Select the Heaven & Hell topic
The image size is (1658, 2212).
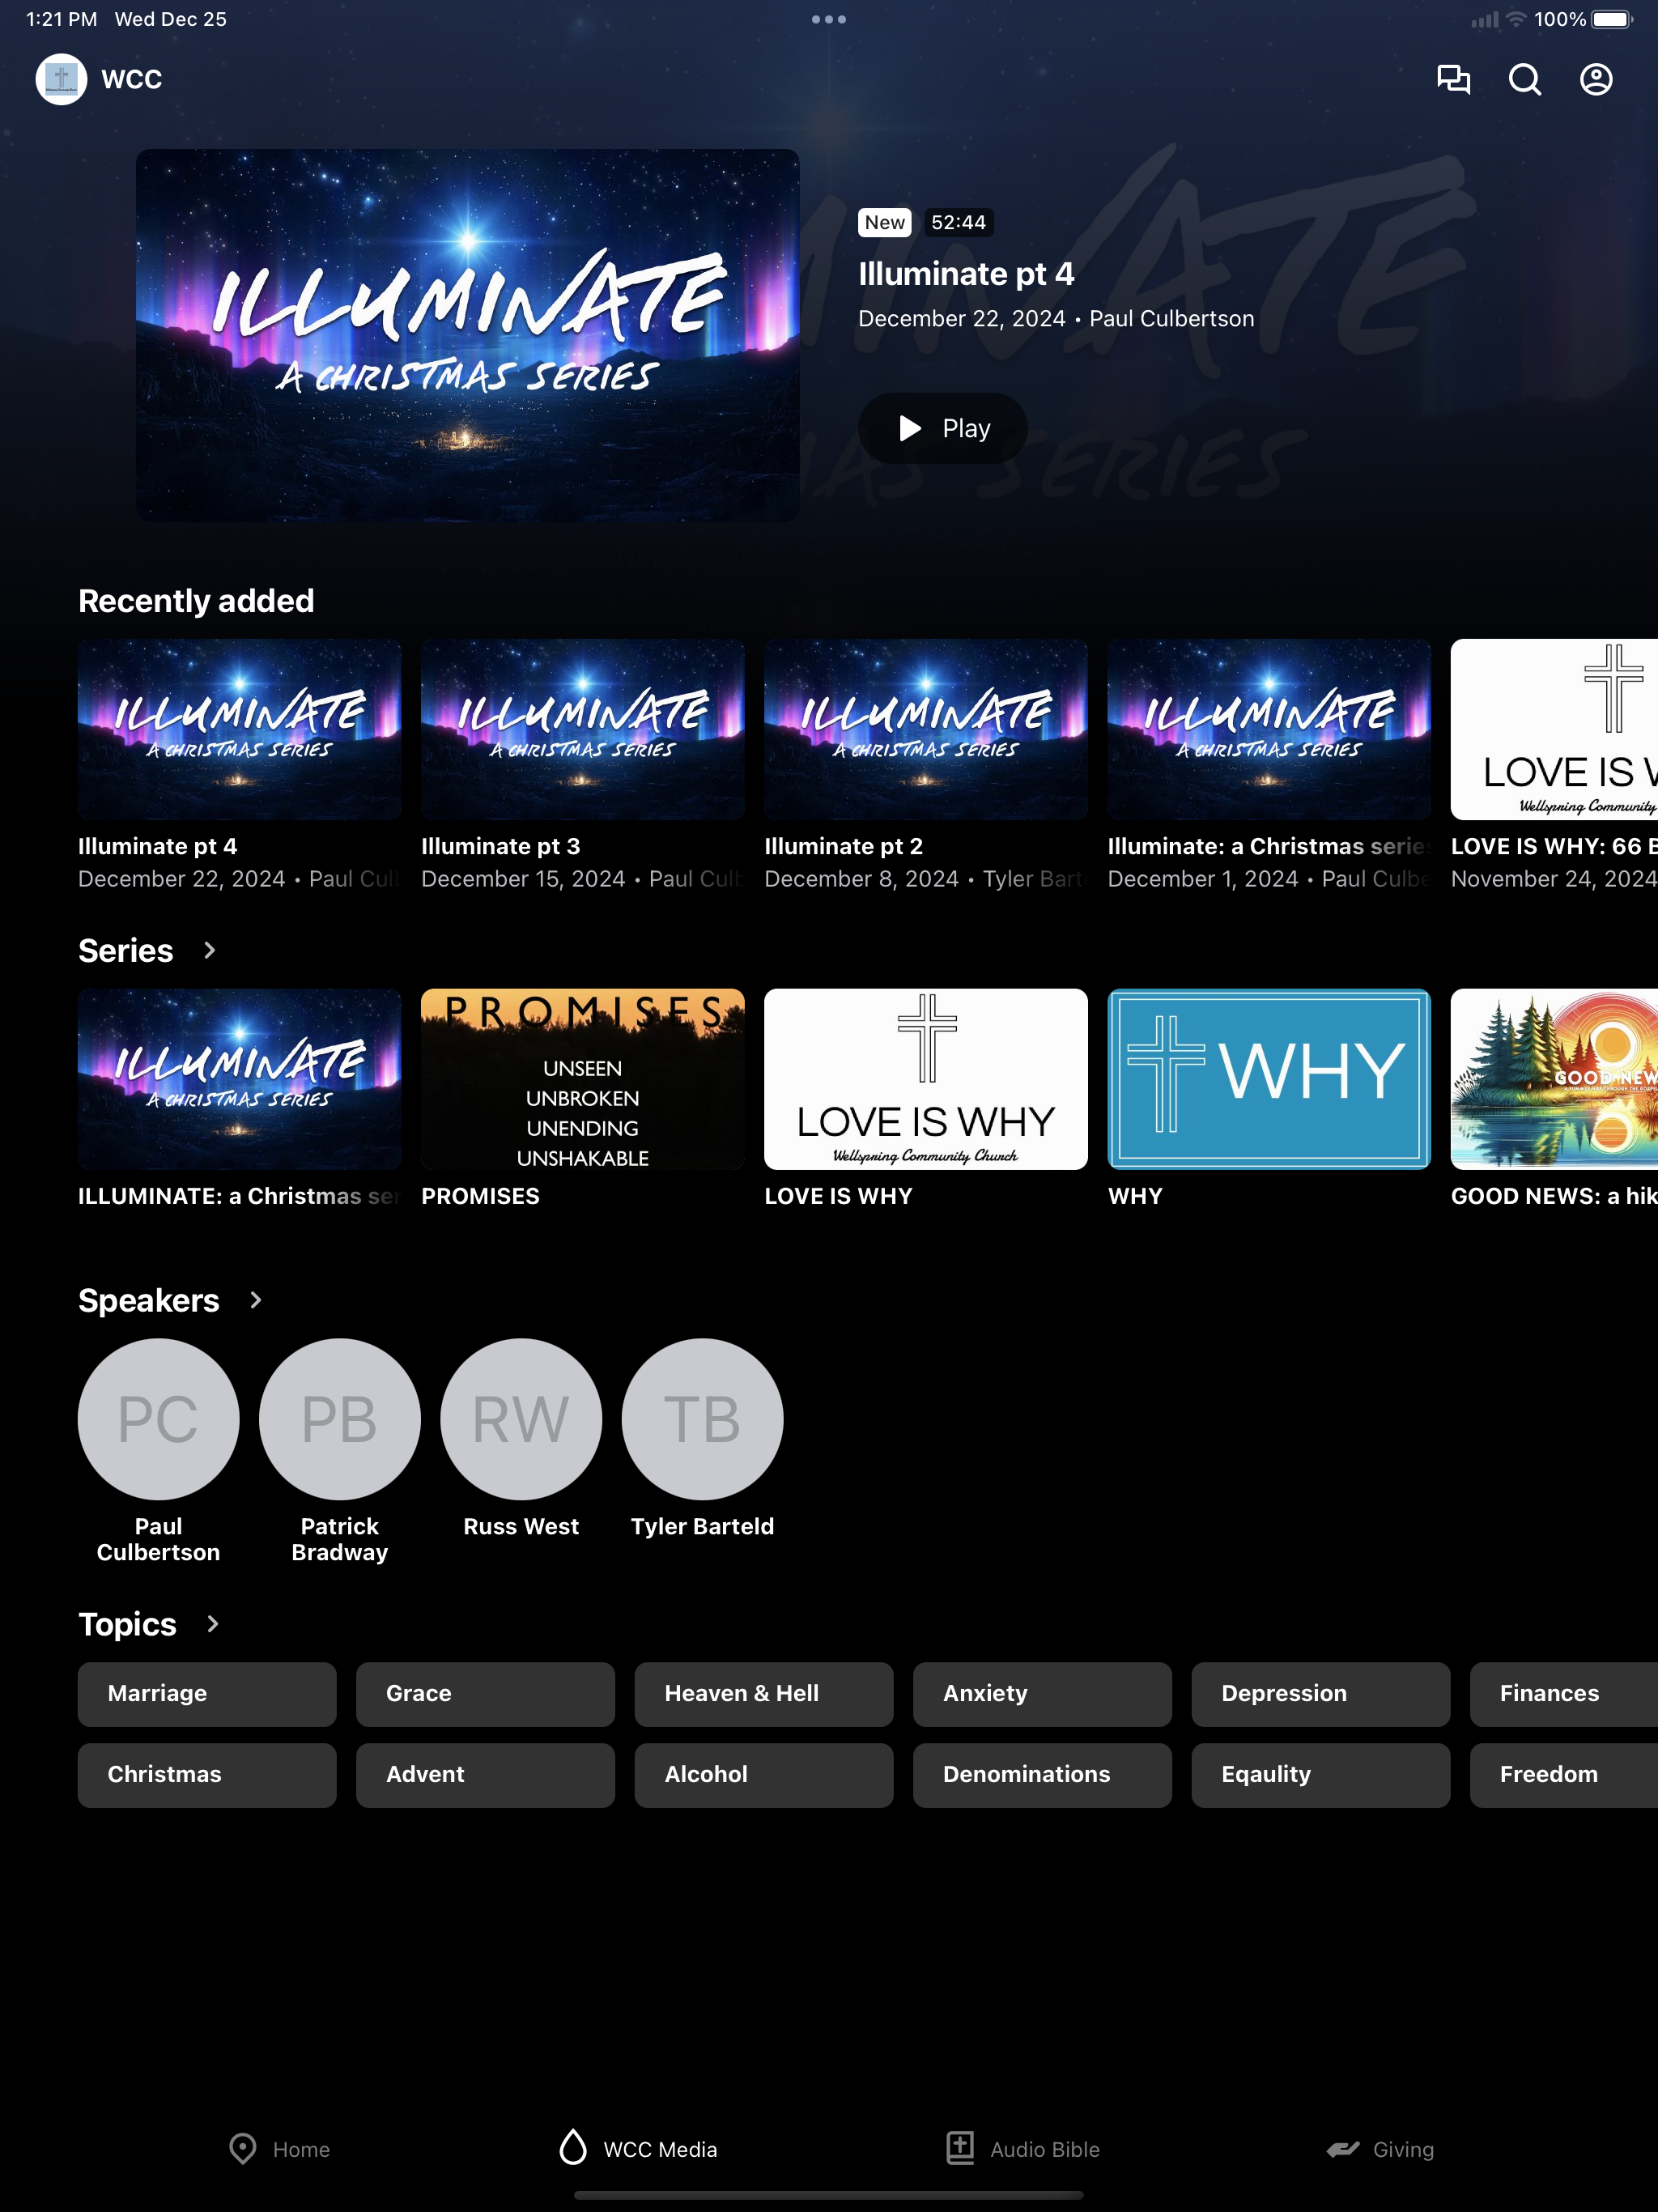[x=764, y=1694]
